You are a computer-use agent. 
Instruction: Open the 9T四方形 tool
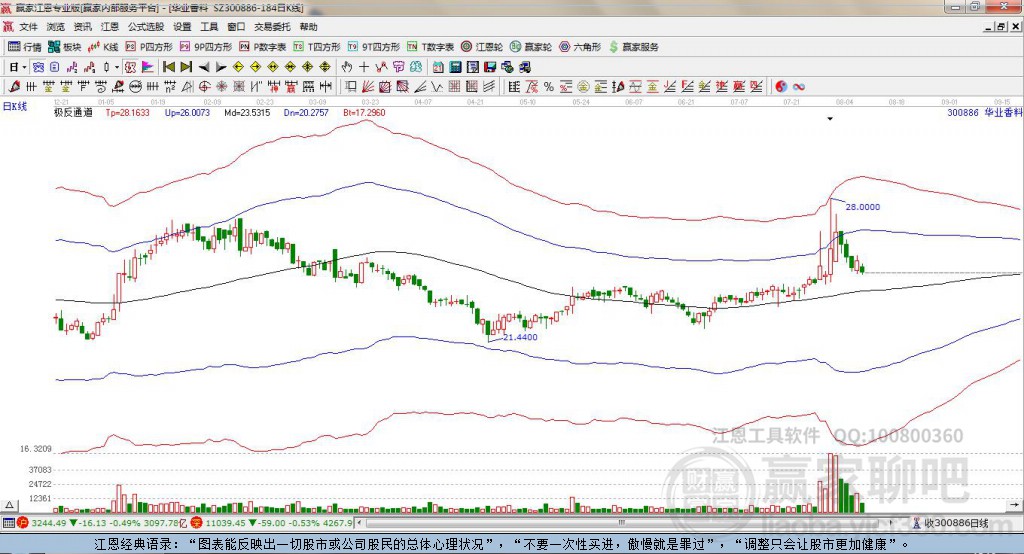(374, 47)
